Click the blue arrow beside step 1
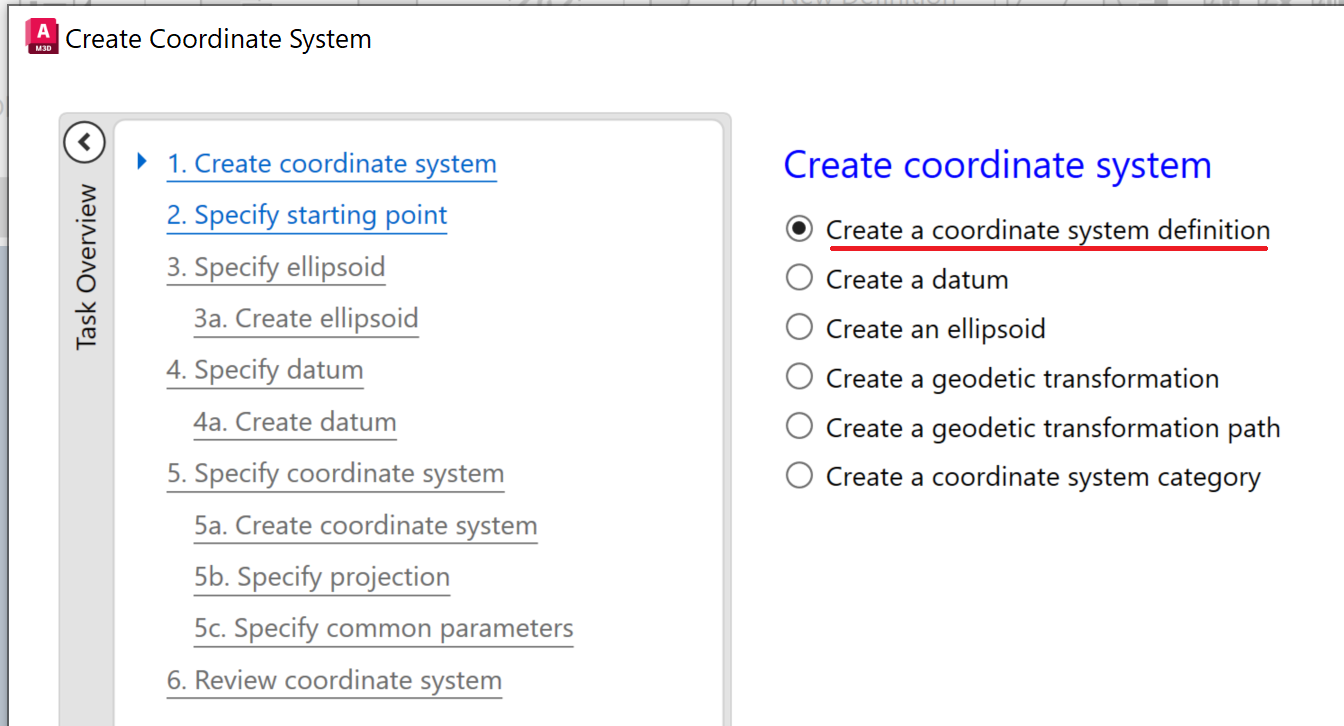Screen dimensions: 1344x726 (x=141, y=161)
